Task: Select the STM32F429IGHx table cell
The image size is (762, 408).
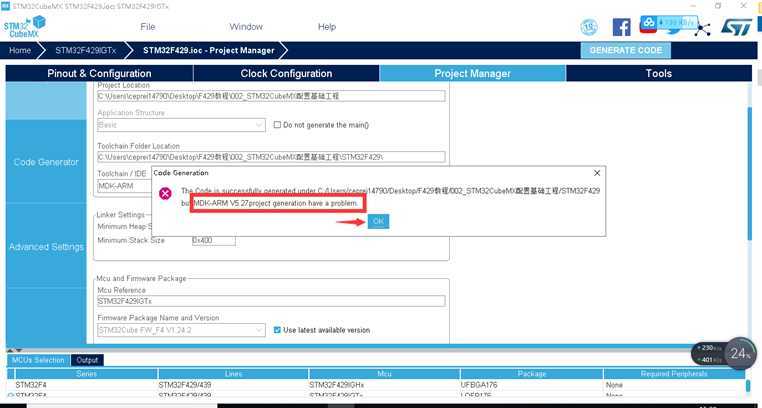Action: click(384, 385)
